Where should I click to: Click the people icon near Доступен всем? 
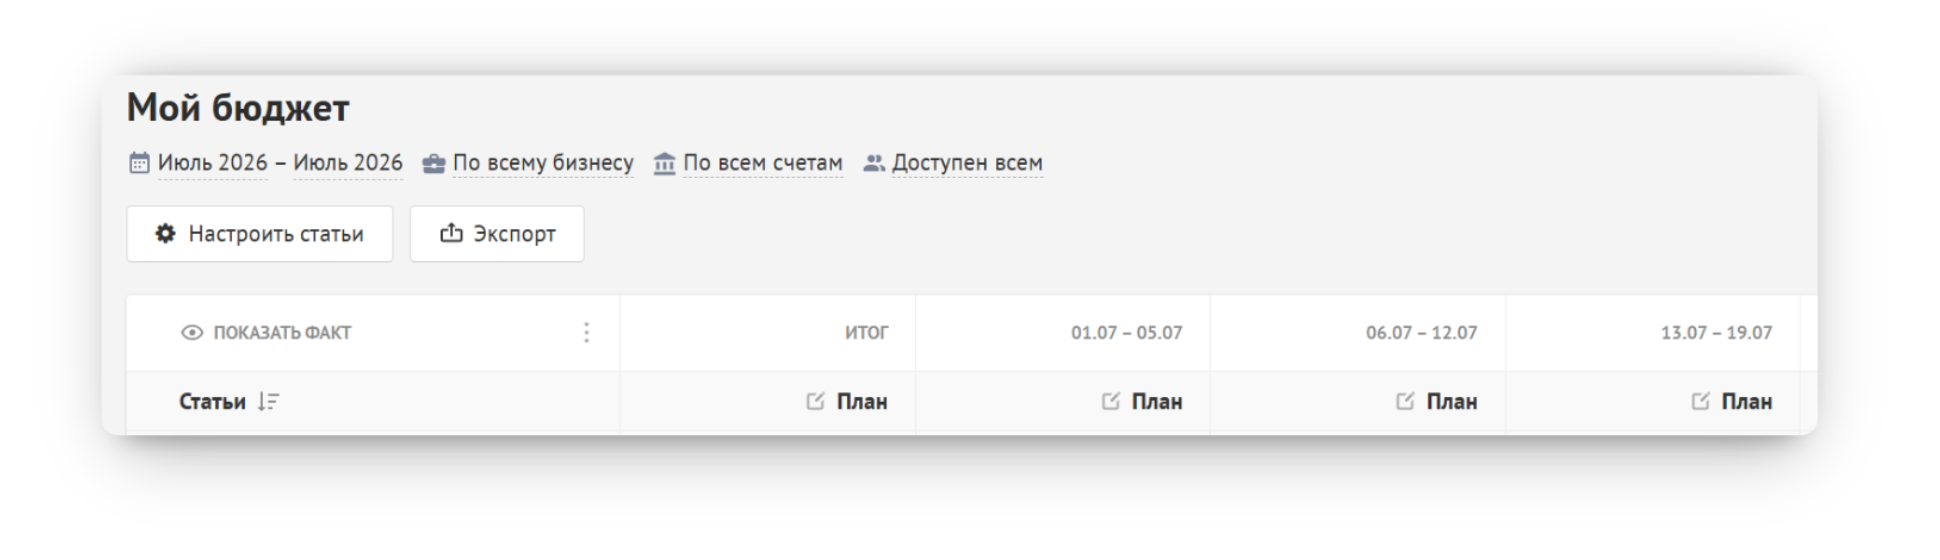(874, 163)
